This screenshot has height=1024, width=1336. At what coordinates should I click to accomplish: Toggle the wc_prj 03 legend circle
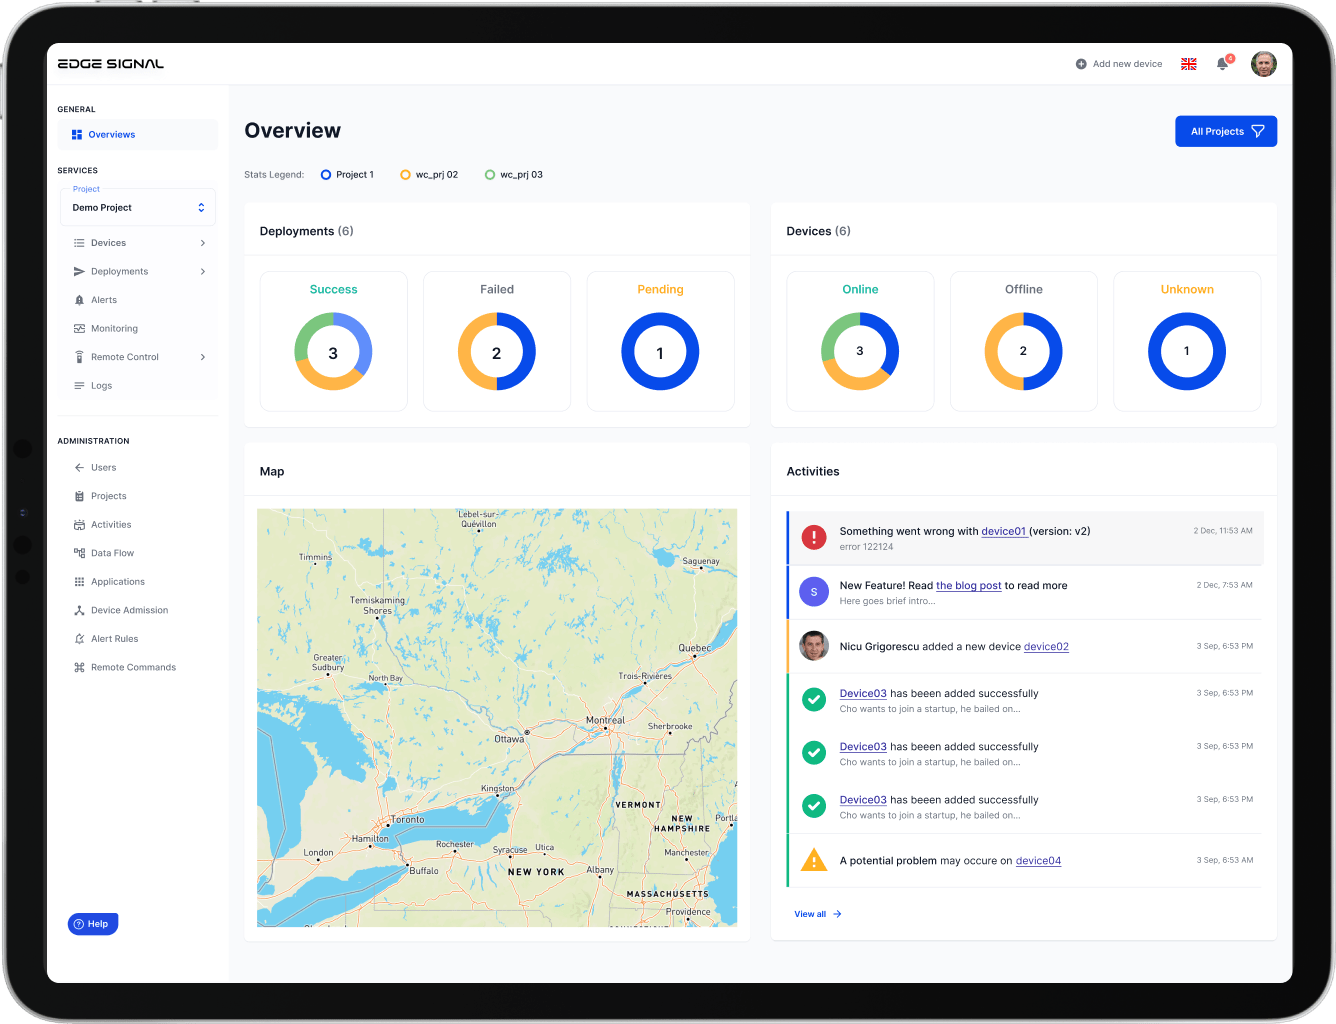coord(488,174)
